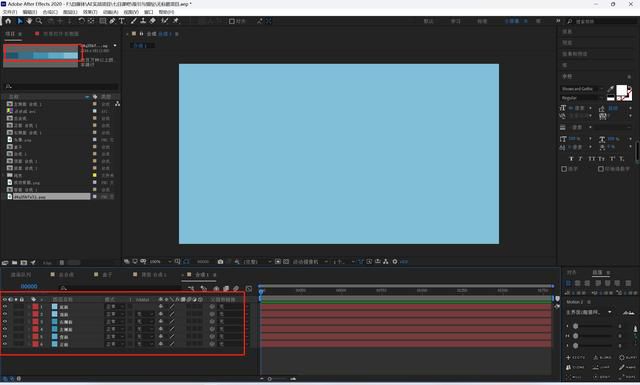The width and height of the screenshot is (640, 385).
Task: Select the Rectangle shape tool
Action: point(102,21)
